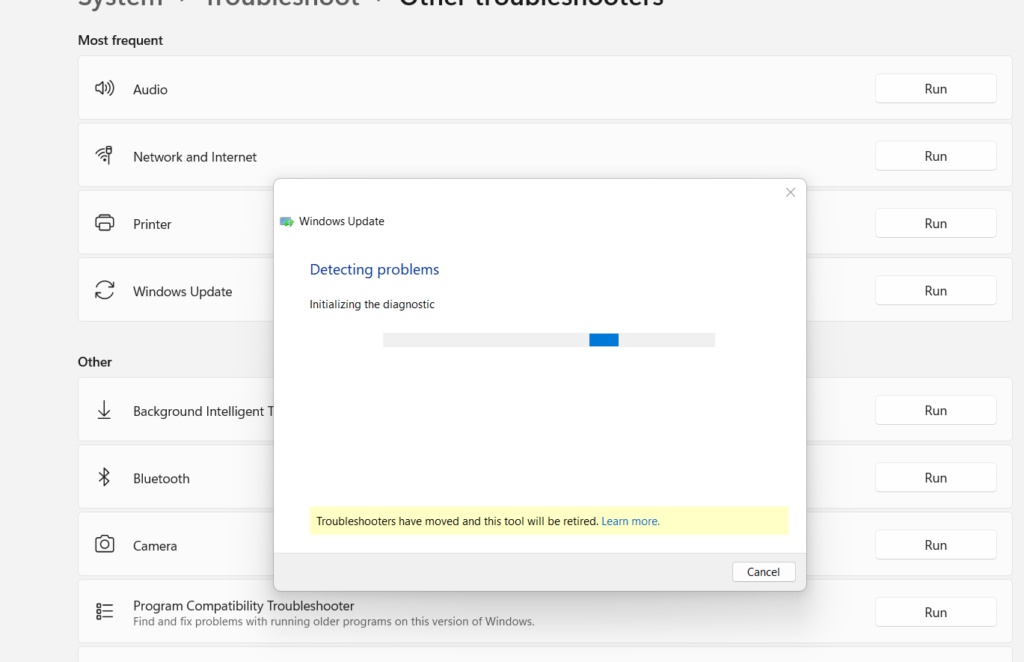This screenshot has height=662, width=1024.
Task: Click the Camera icon
Action: (104, 544)
